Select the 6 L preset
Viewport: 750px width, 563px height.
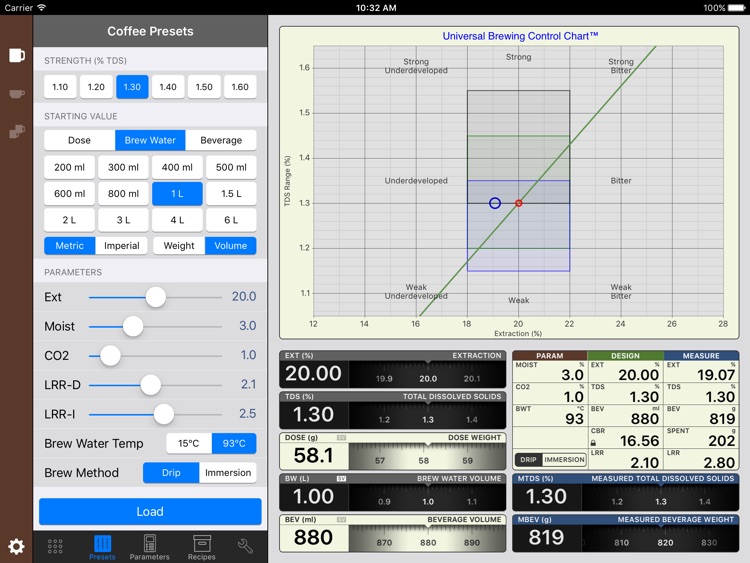232,220
